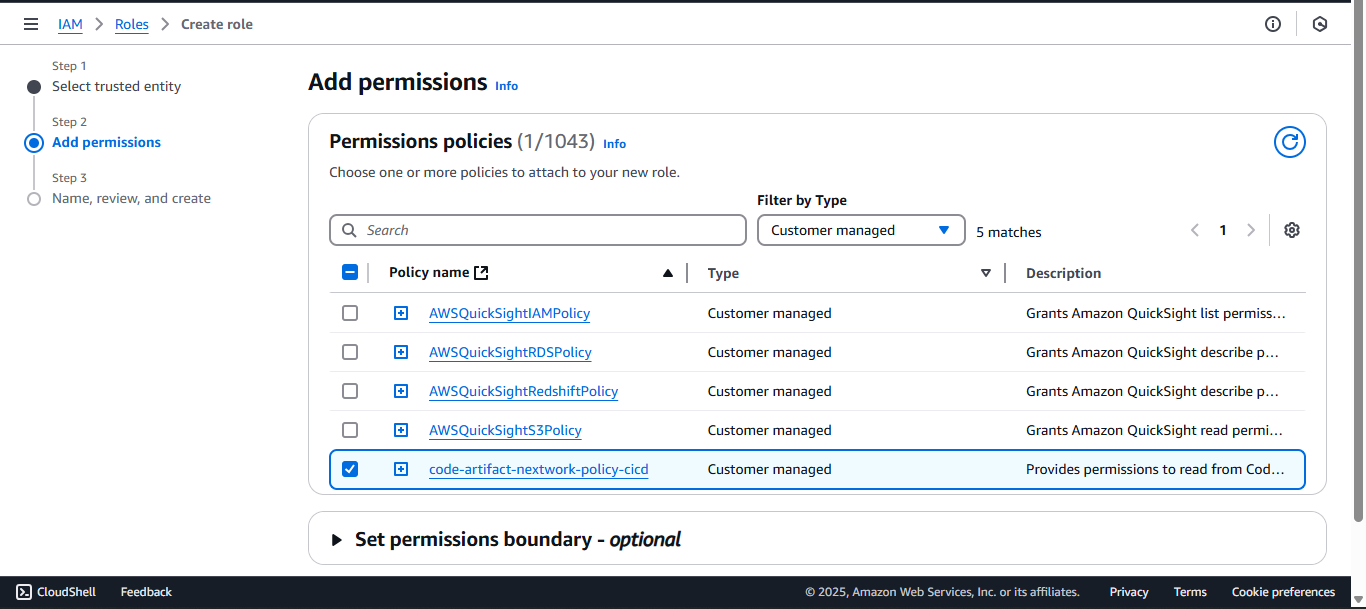This screenshot has width=1366, height=609.
Task: Click the hexagon settings icon in header
Action: coord(1320,24)
